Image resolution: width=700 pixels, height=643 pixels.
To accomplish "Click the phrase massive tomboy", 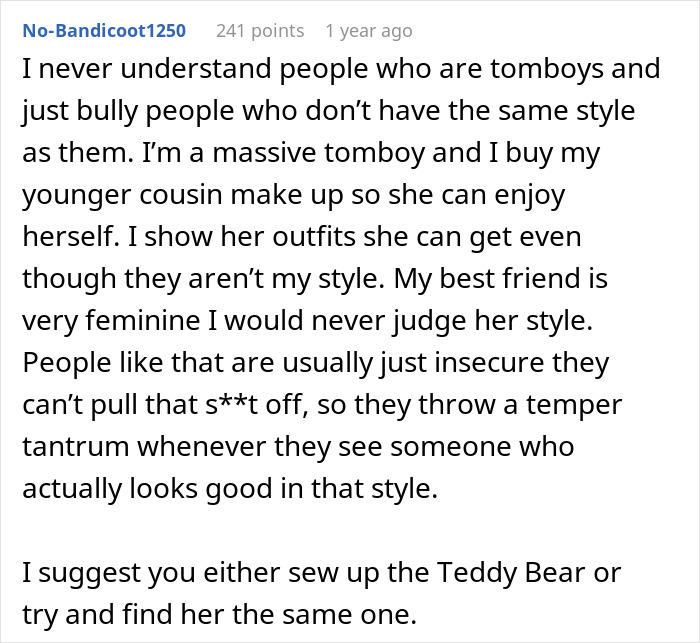I will (x=318, y=153).
